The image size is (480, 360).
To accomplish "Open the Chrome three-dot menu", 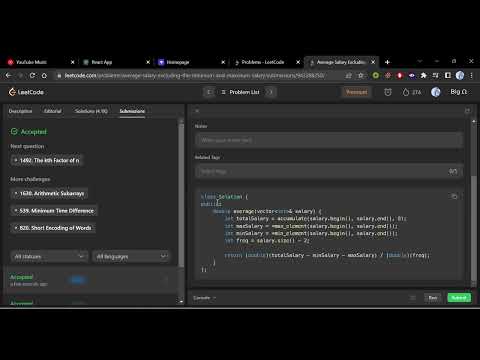I will point(471,76).
